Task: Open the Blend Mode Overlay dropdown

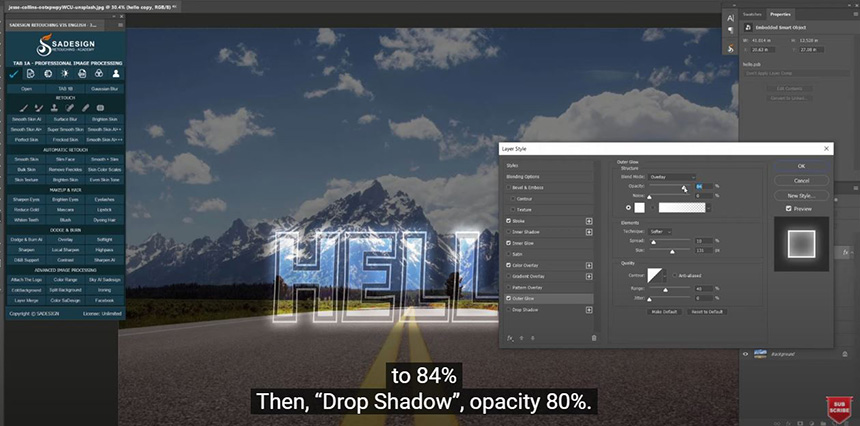Action: coord(671,177)
